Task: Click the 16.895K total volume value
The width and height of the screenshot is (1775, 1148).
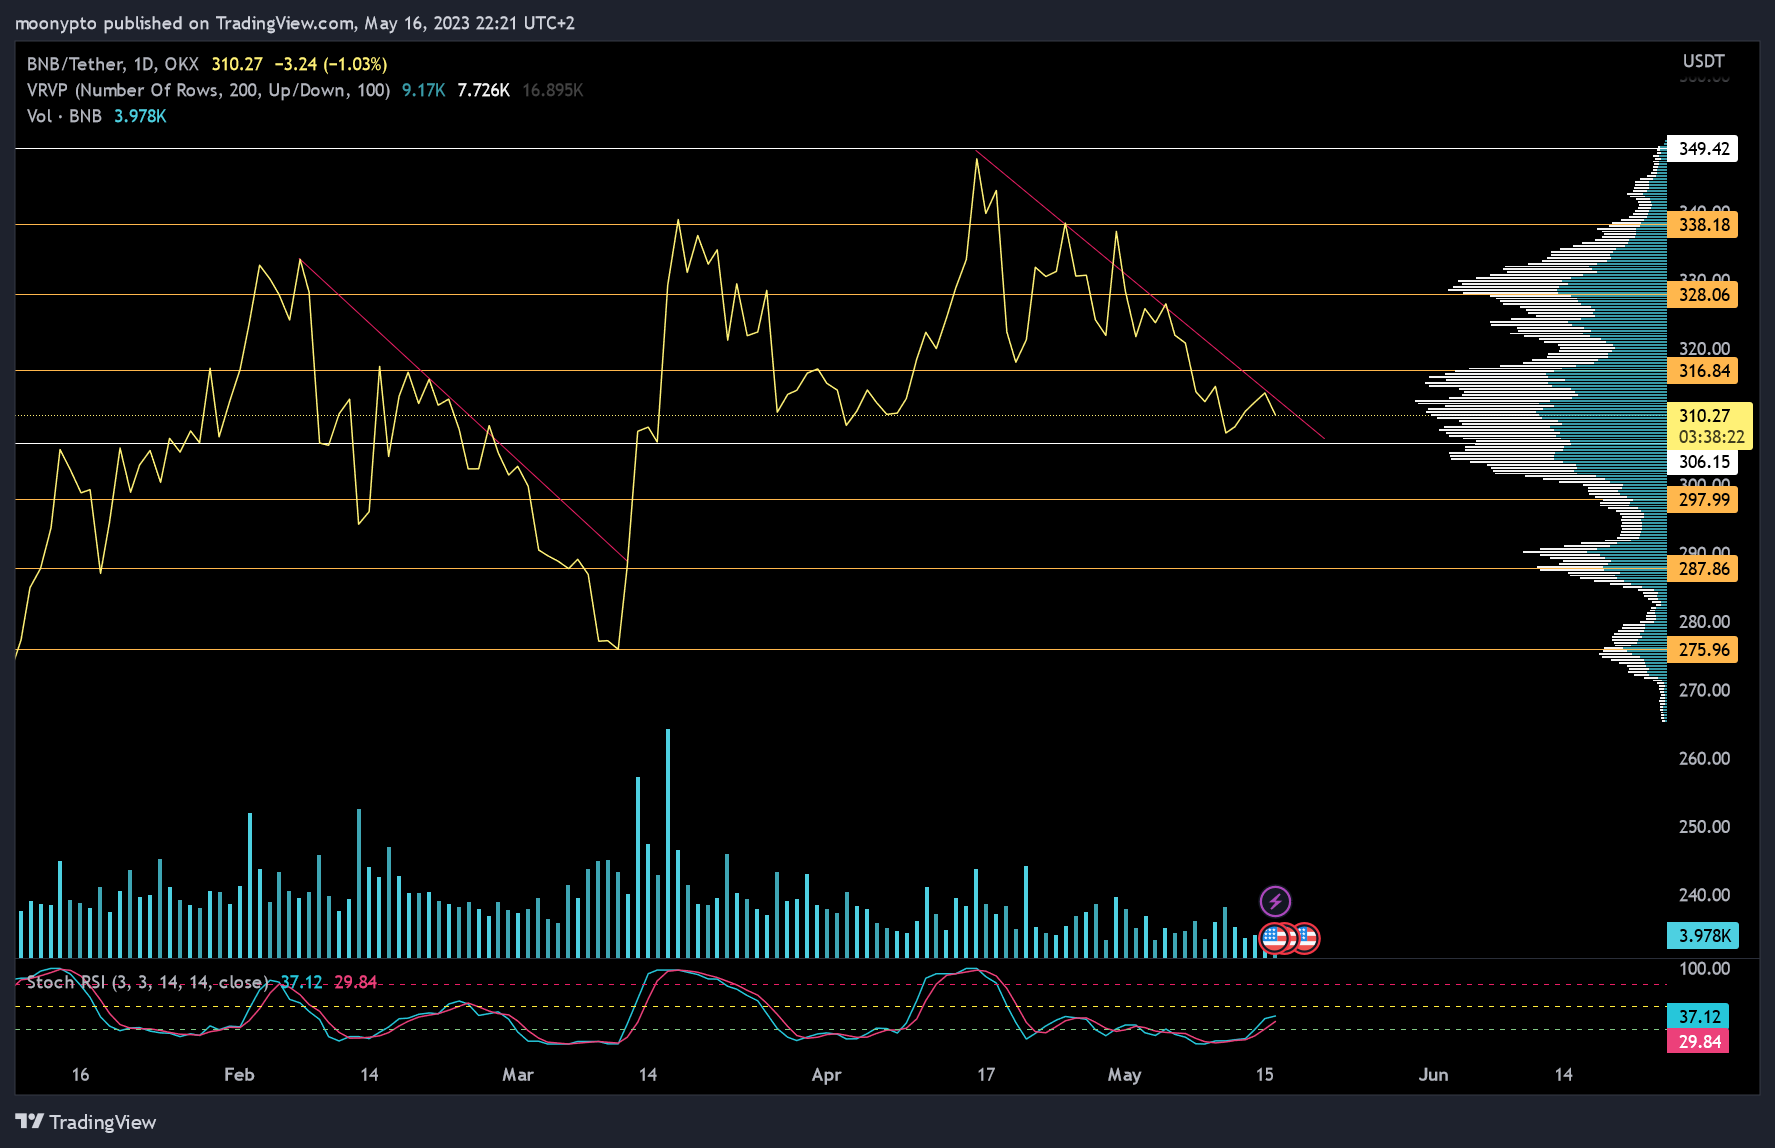Action: (x=552, y=90)
